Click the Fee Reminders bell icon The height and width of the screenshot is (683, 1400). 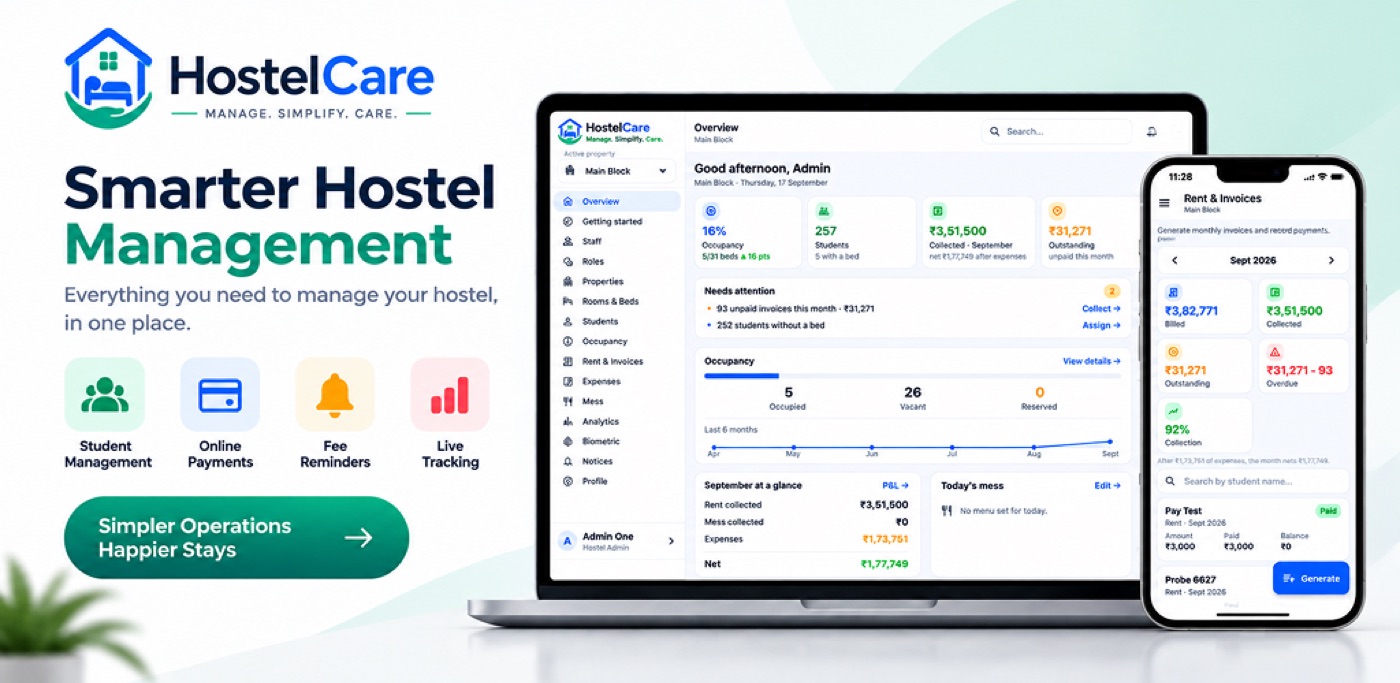[335, 394]
